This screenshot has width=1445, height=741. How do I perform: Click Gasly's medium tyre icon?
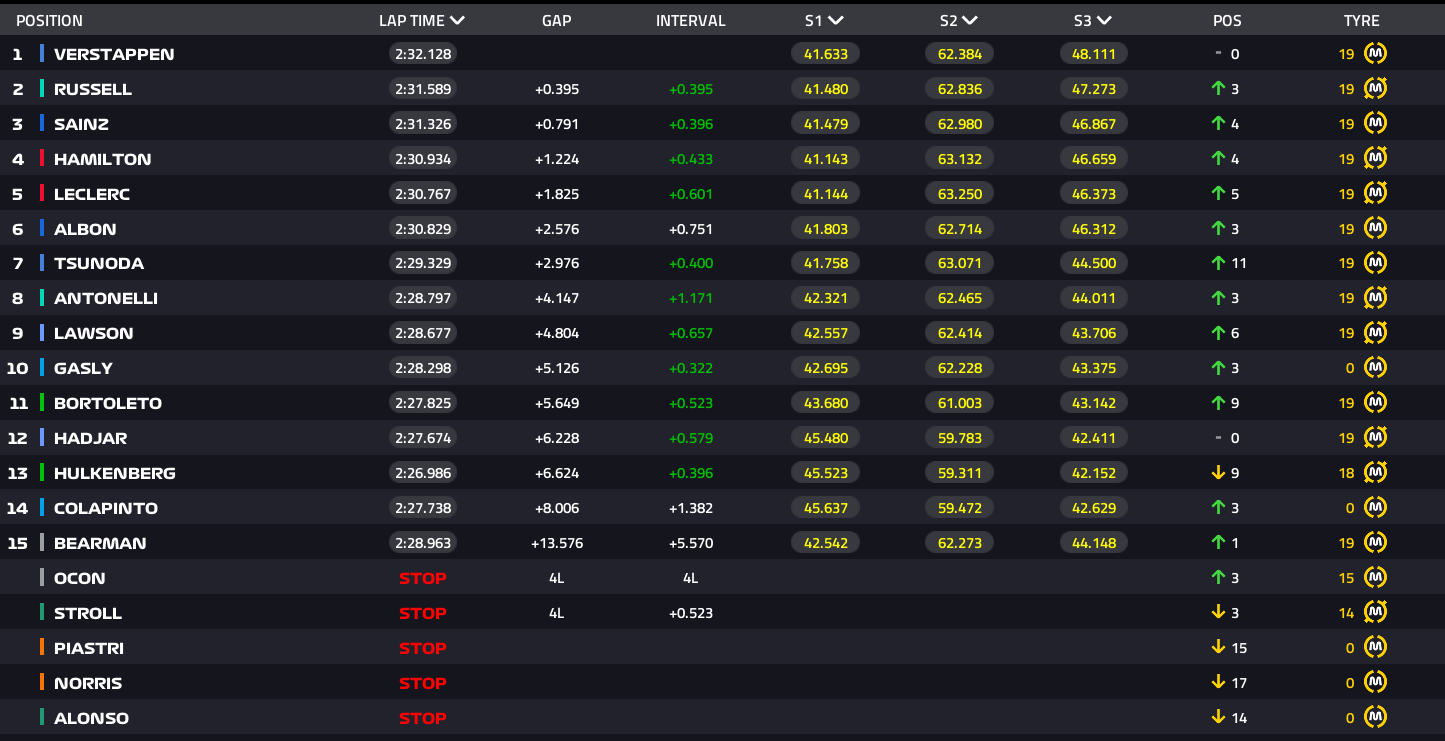(1376, 368)
